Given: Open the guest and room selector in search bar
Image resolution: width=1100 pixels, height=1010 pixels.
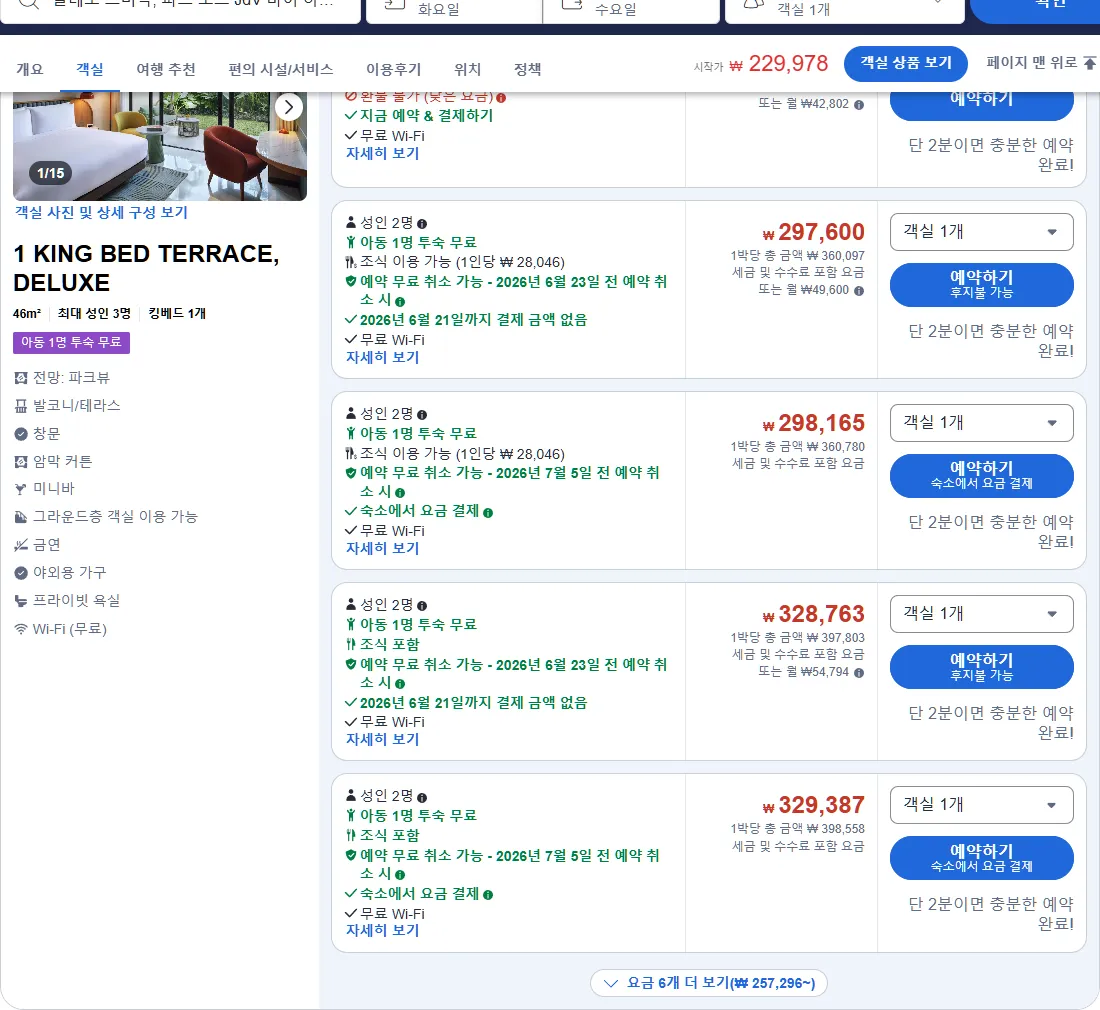Looking at the screenshot, I should click(x=845, y=10).
